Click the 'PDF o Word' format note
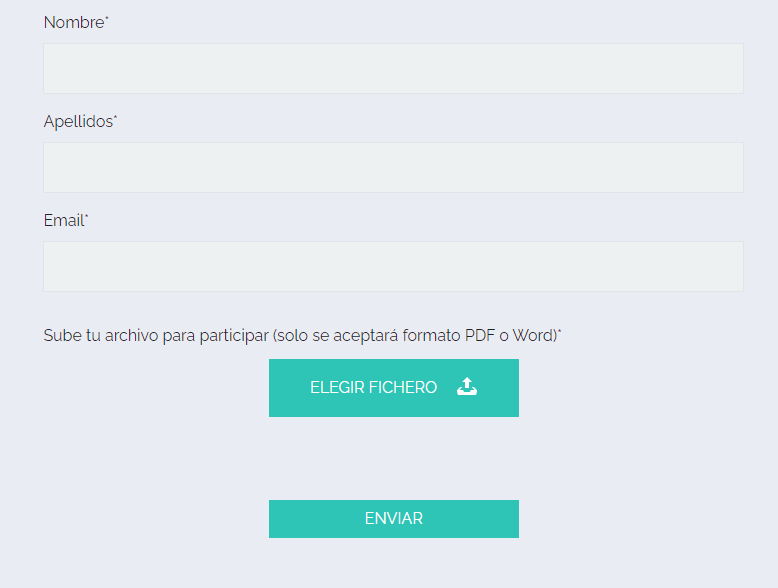 (x=511, y=335)
